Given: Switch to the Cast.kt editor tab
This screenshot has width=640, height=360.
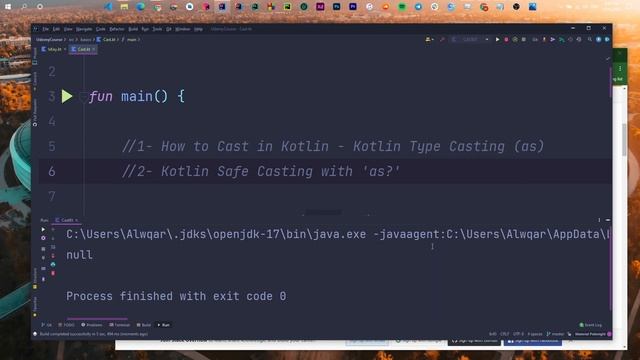Looking at the screenshot, I should coord(83,49).
